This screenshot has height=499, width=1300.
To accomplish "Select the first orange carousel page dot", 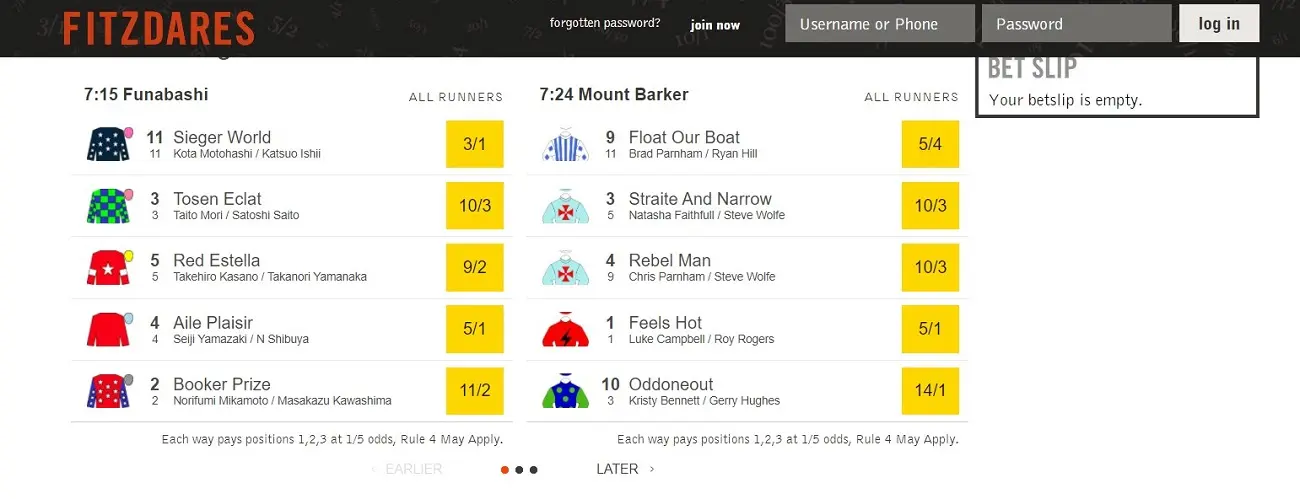I will tap(505, 470).
